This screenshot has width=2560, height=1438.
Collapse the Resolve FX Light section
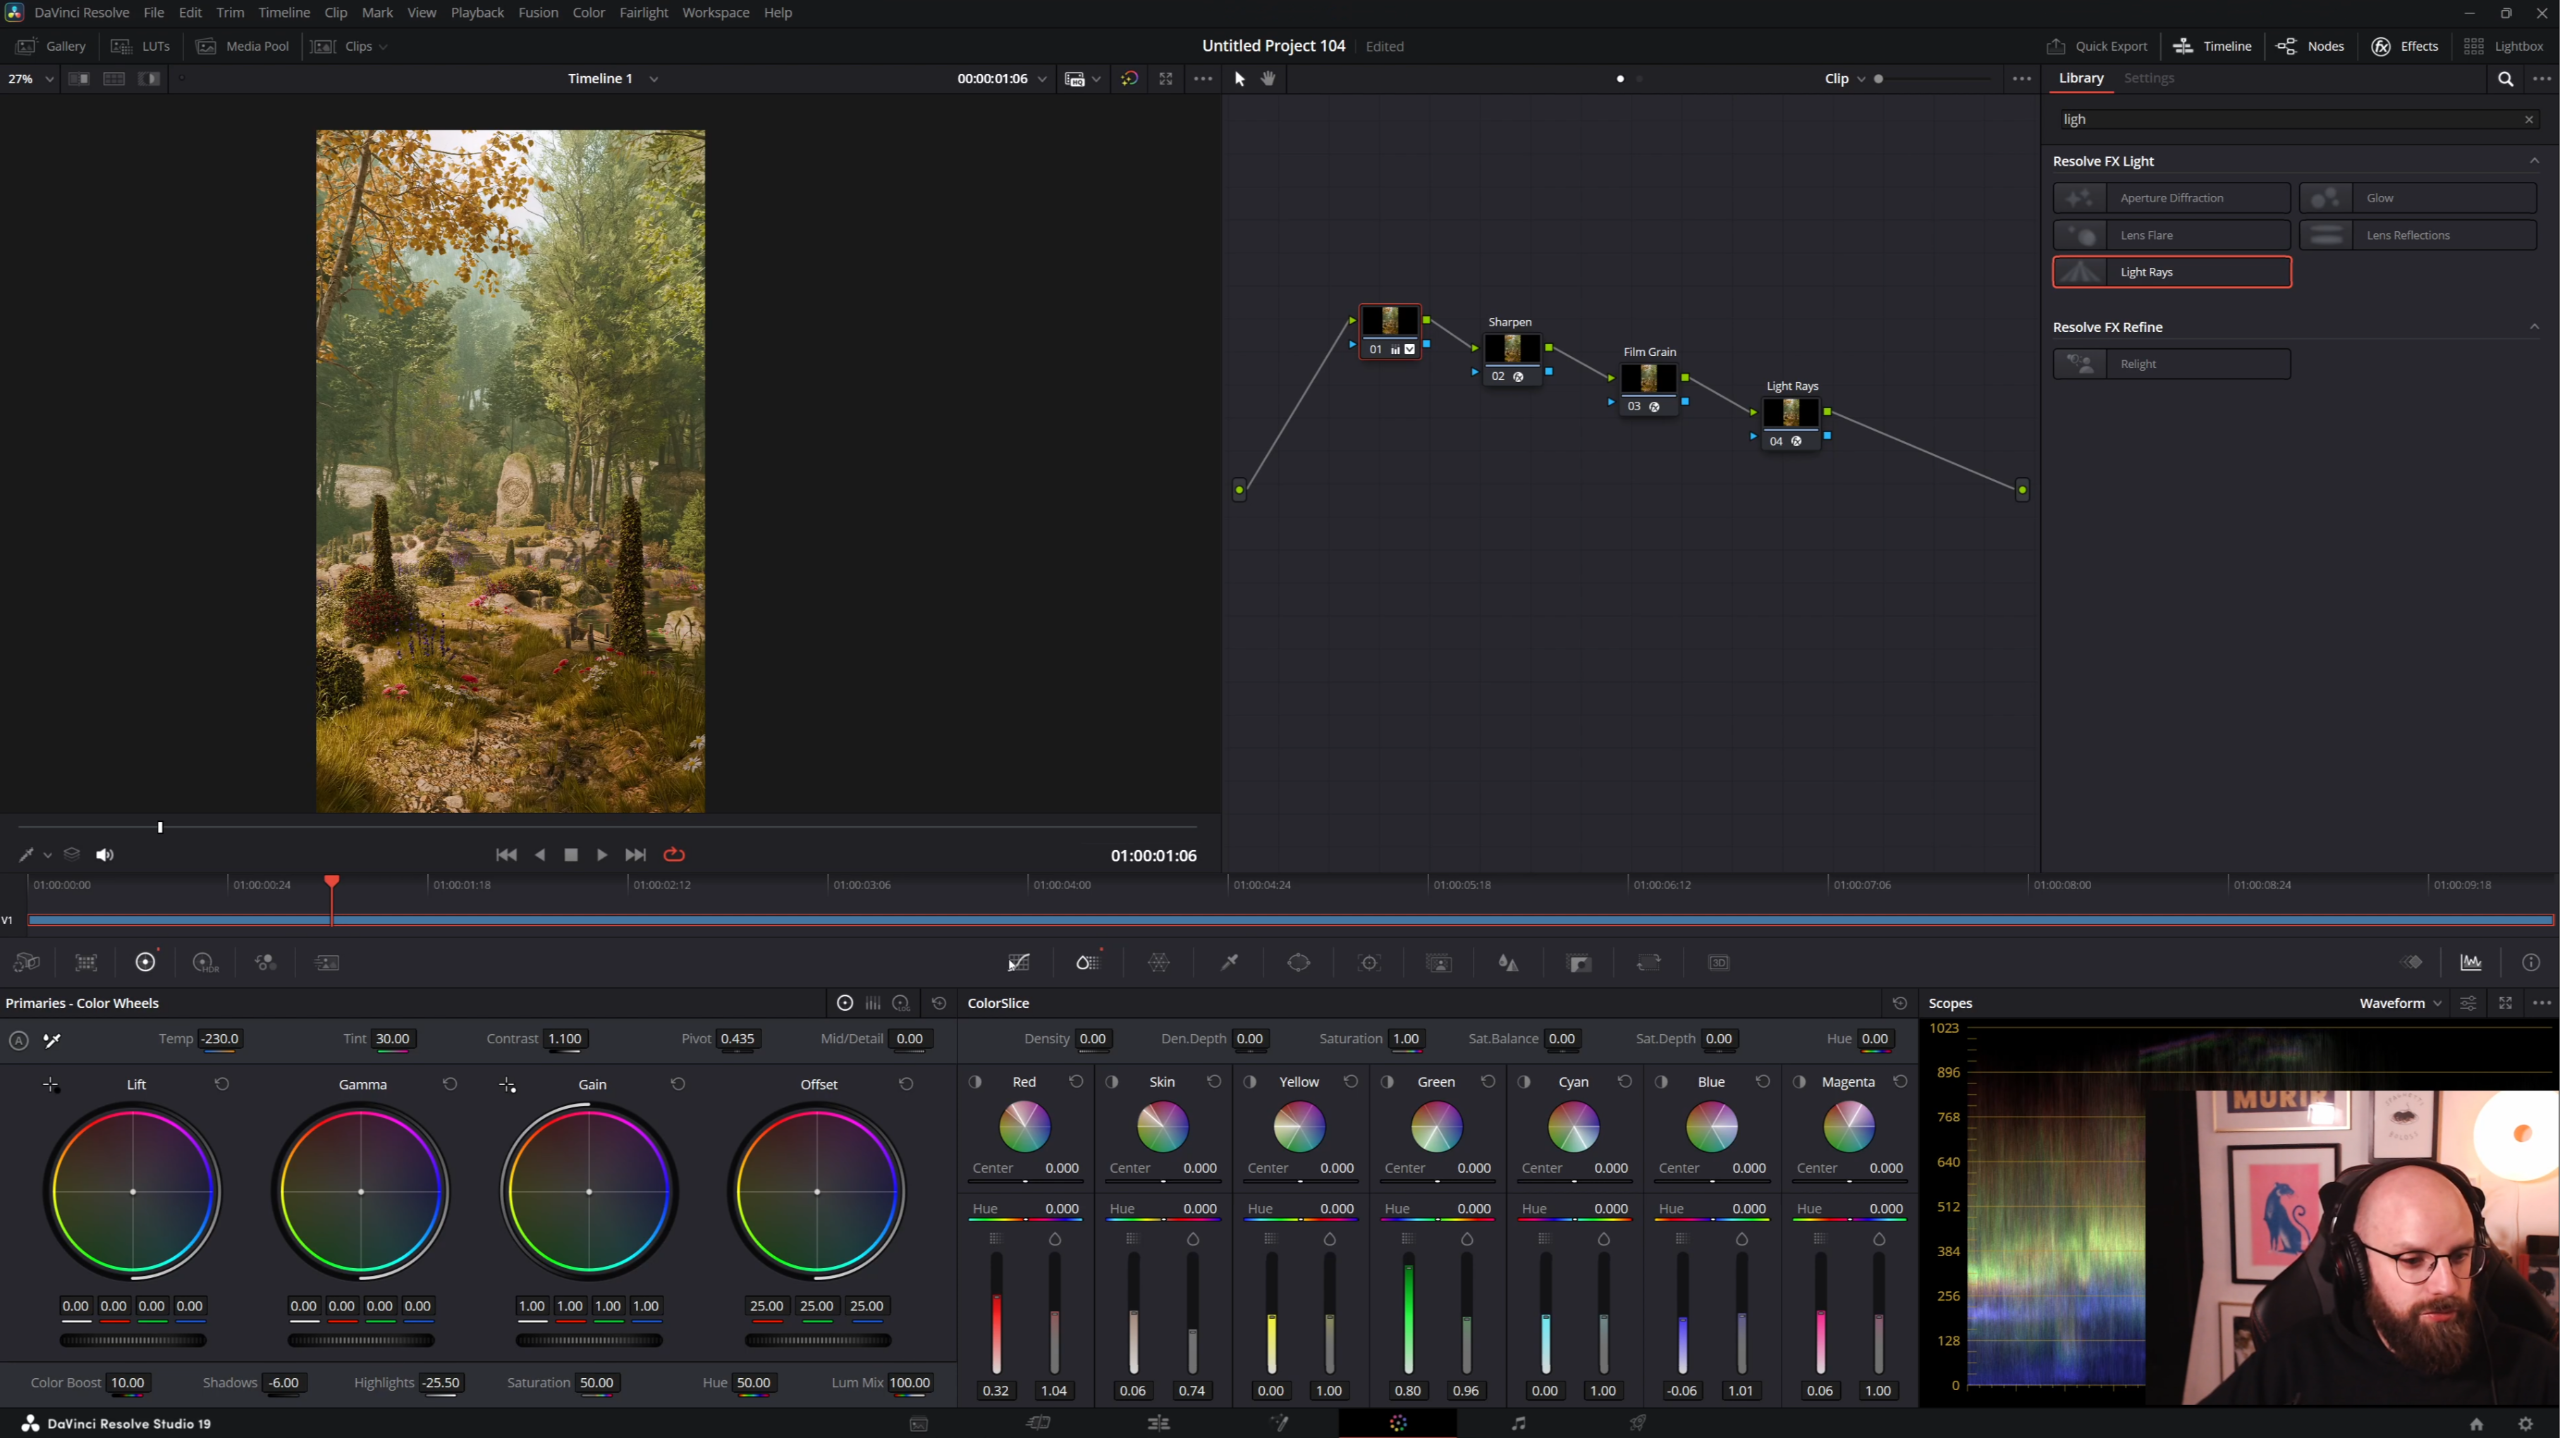pos(2534,161)
